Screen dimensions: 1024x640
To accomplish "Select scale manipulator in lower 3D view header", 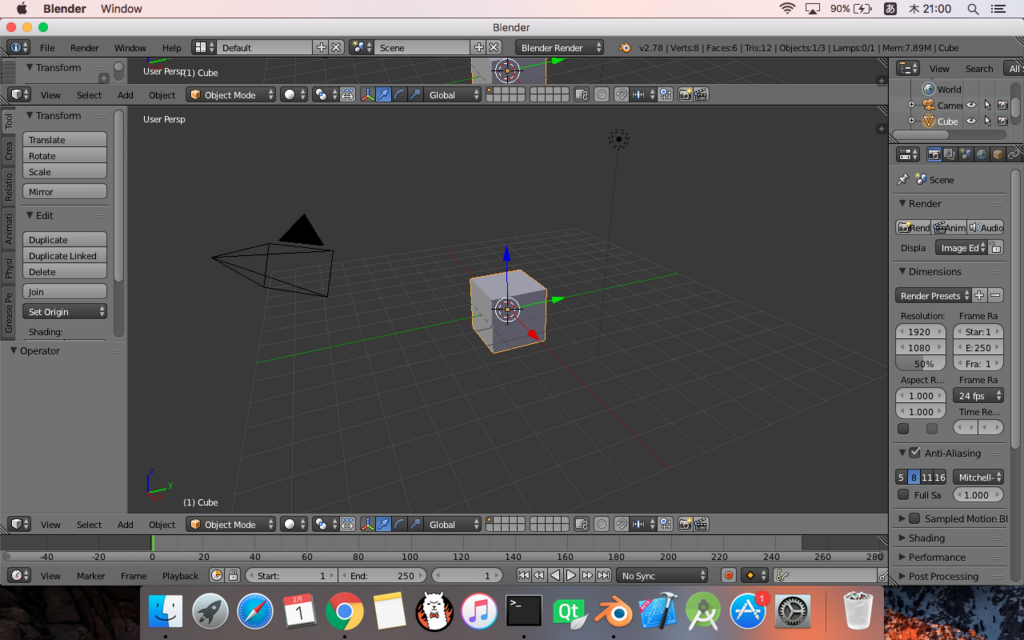I will pyautogui.click(x=415, y=524).
